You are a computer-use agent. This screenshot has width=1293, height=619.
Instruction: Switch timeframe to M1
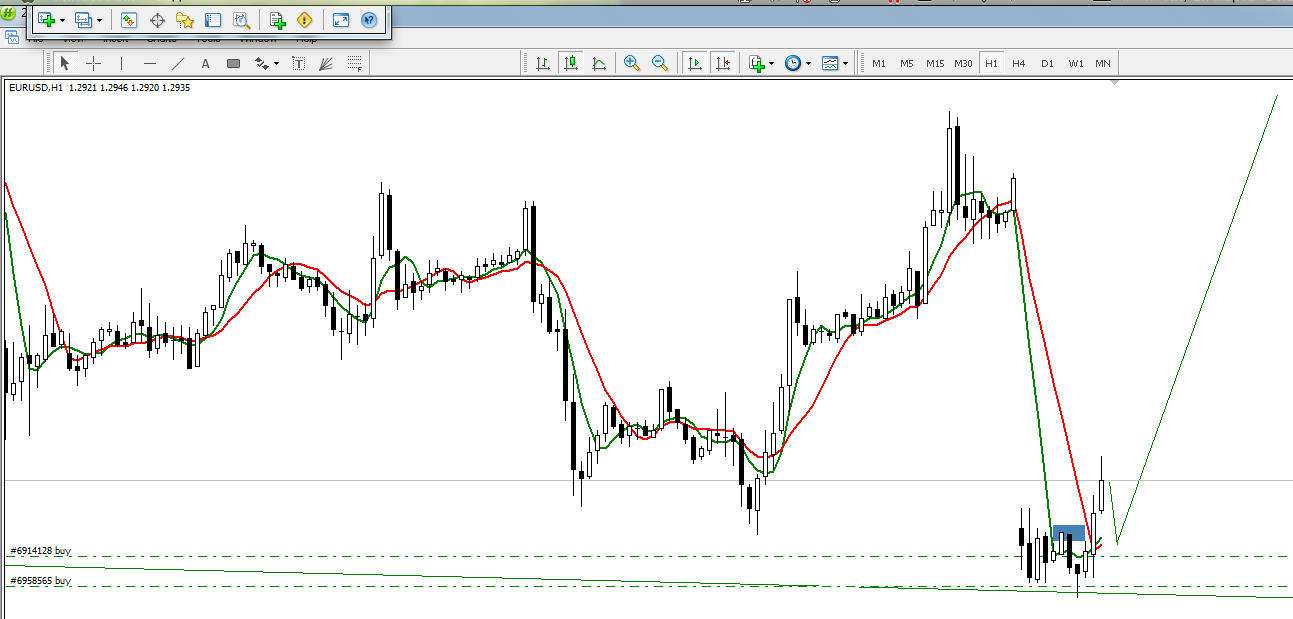pyautogui.click(x=879, y=63)
